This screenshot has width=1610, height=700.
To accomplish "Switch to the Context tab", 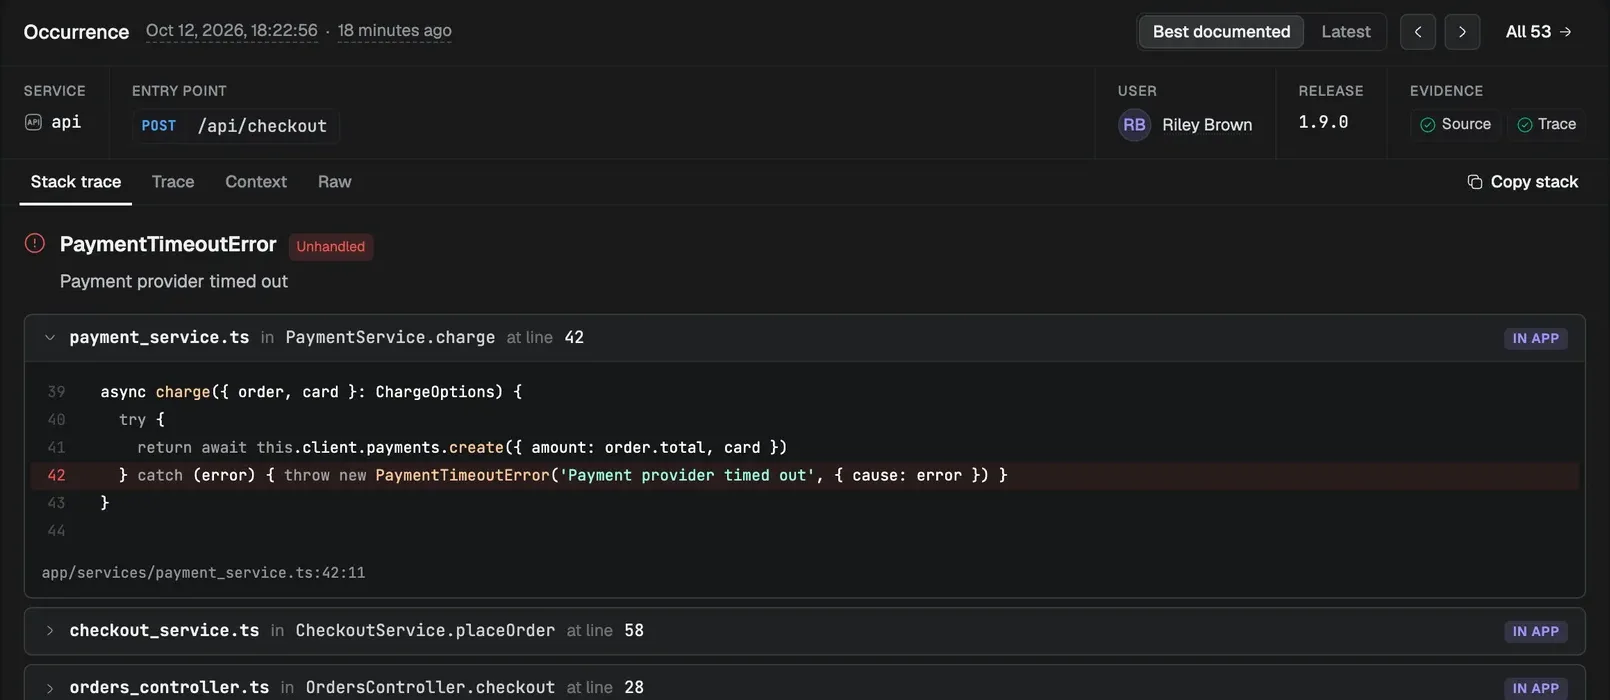I will pos(256,182).
